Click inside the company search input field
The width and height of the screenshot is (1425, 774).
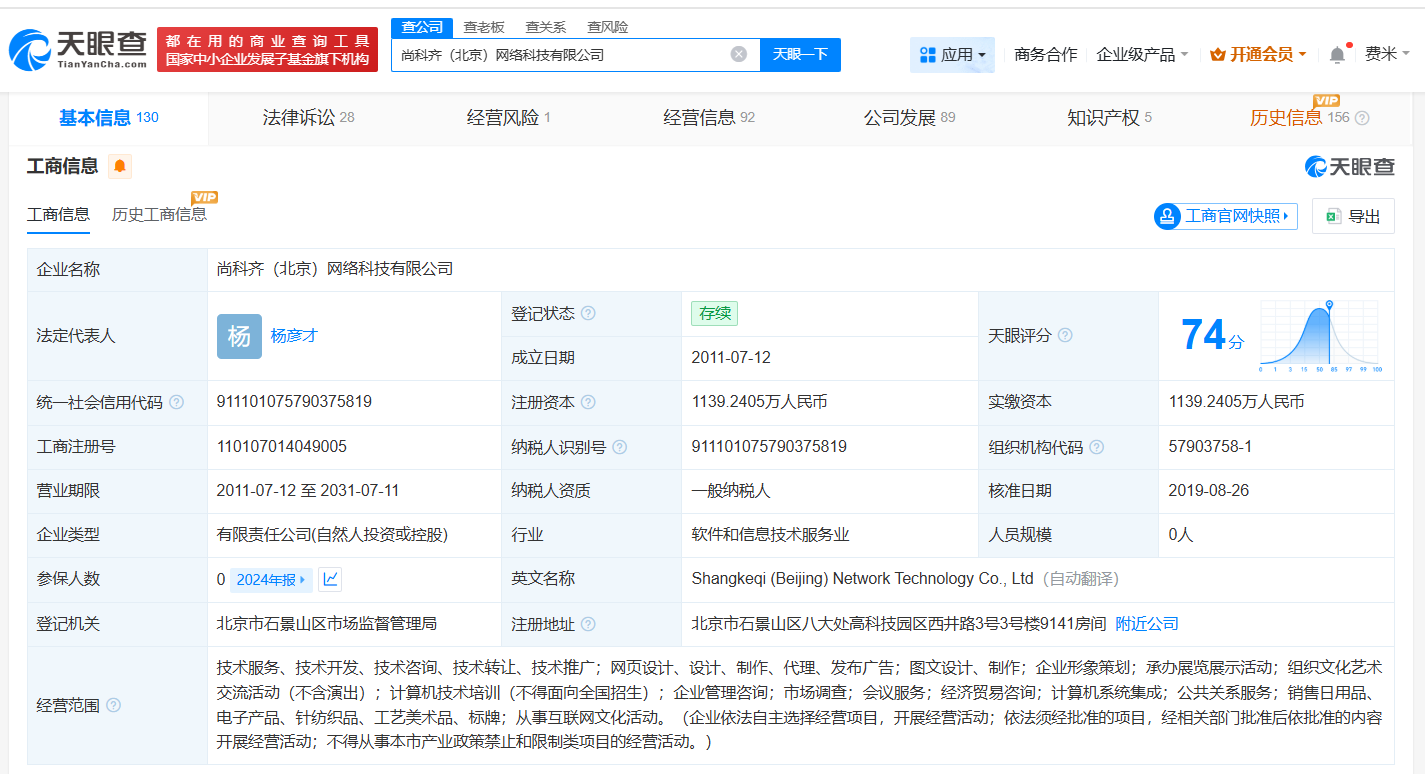click(560, 55)
